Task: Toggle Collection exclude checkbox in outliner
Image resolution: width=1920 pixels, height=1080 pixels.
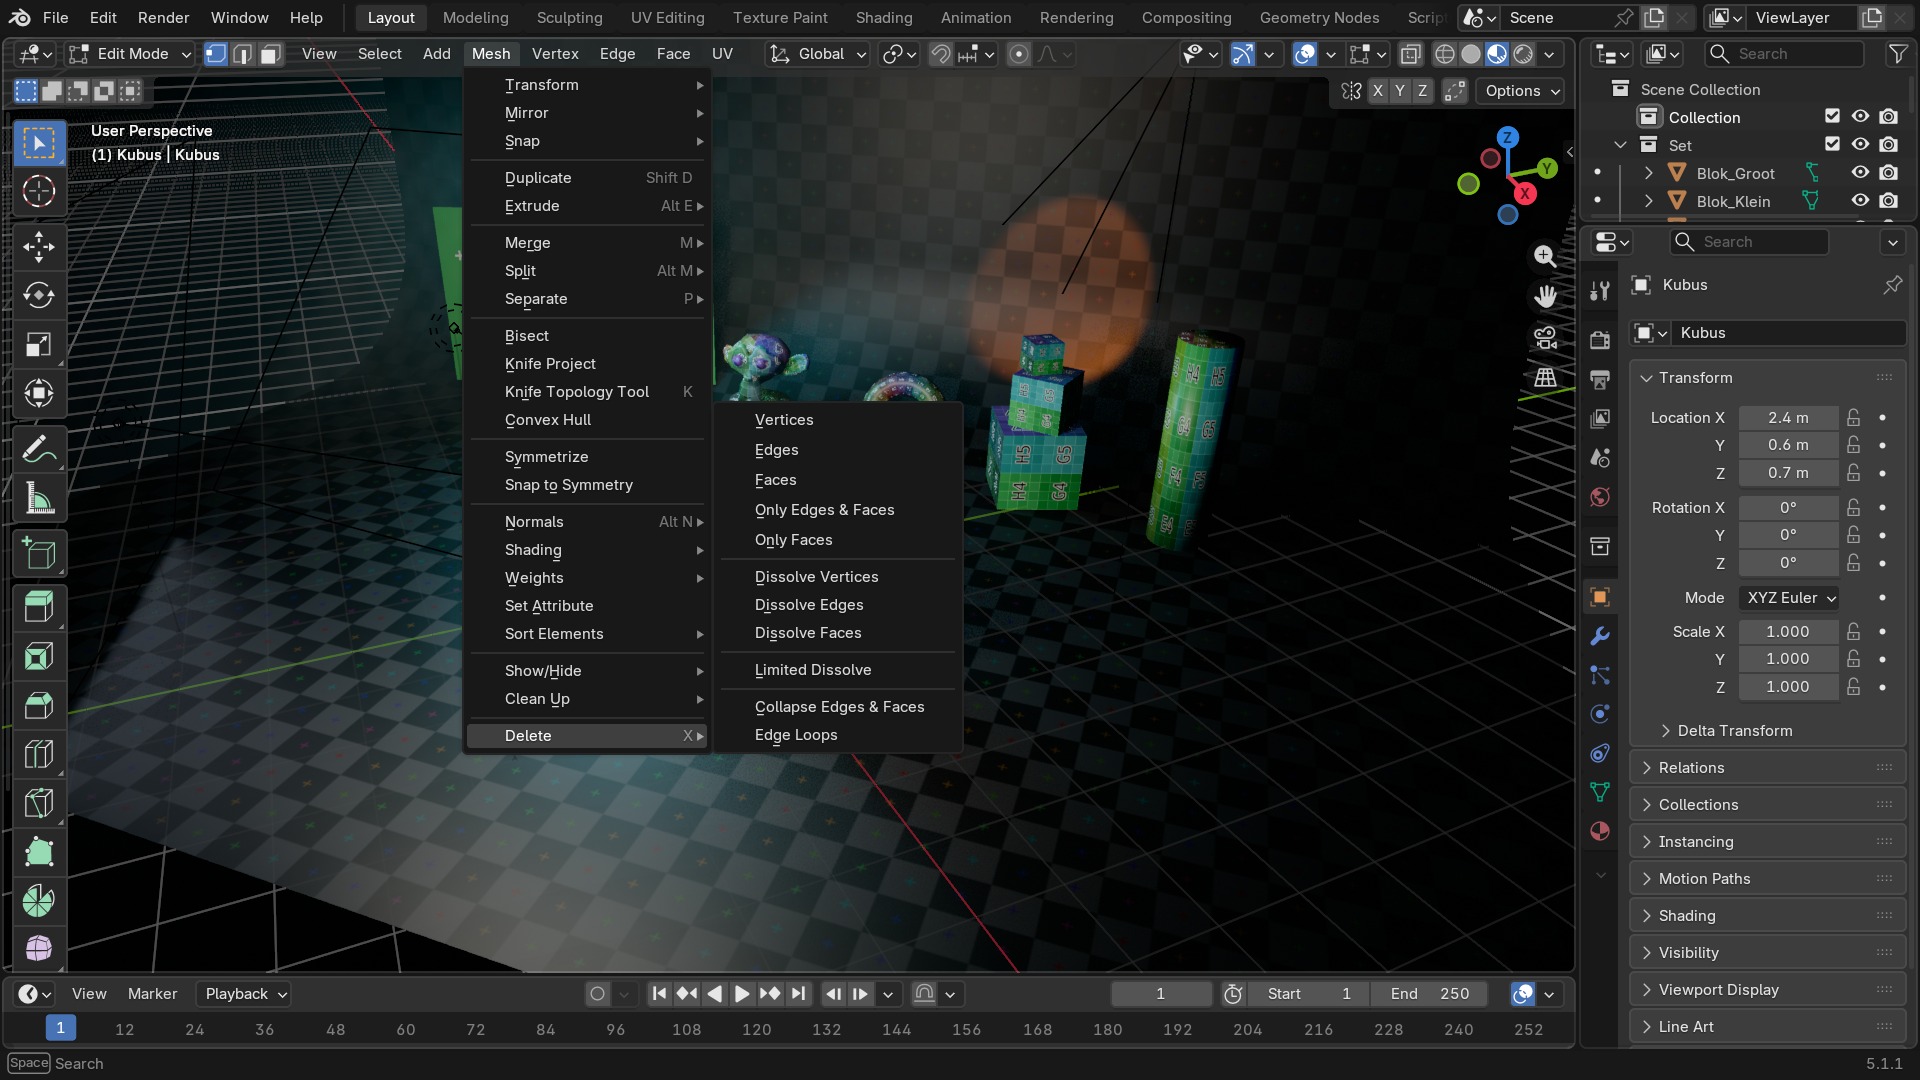Action: [x=1832, y=117]
